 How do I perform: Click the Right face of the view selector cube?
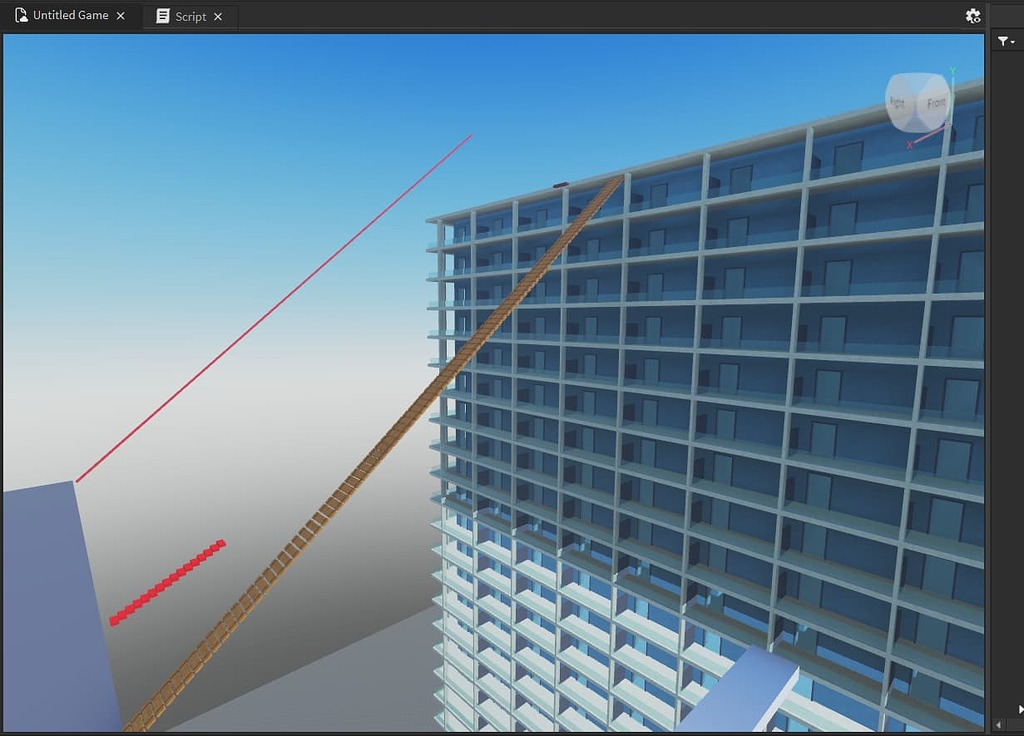click(897, 100)
